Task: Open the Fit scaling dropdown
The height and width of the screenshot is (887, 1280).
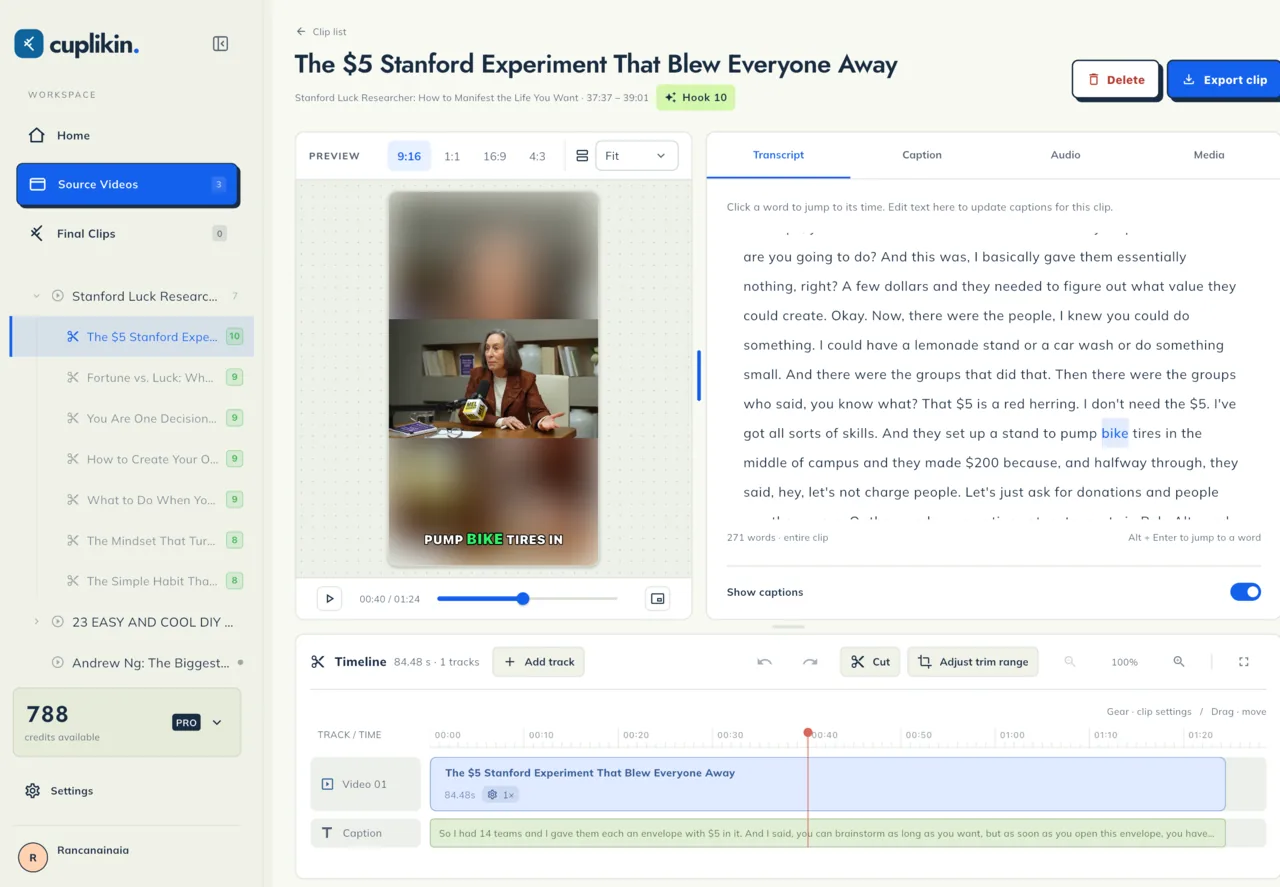Action: [x=637, y=156]
